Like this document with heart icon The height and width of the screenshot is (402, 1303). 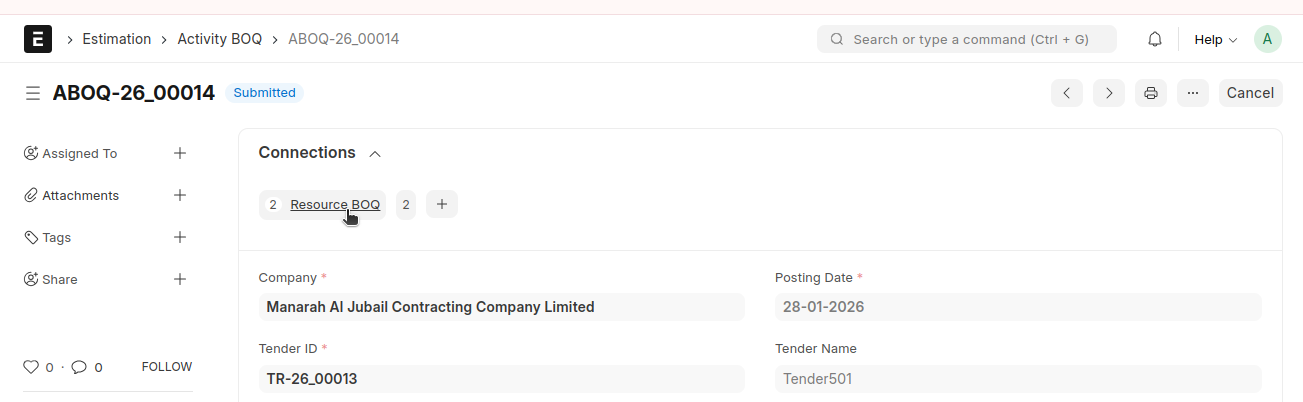(31, 367)
